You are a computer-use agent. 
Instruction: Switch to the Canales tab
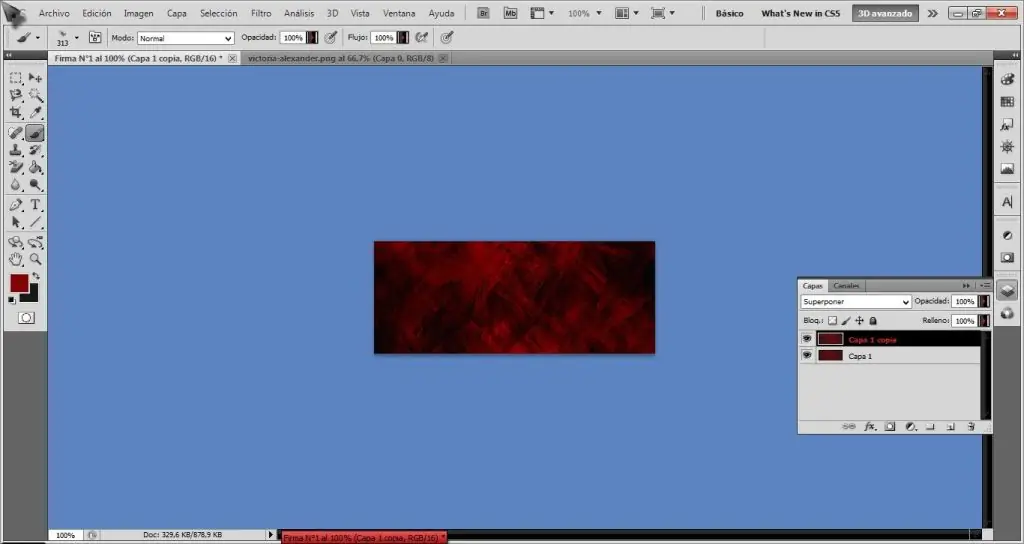[846, 285]
